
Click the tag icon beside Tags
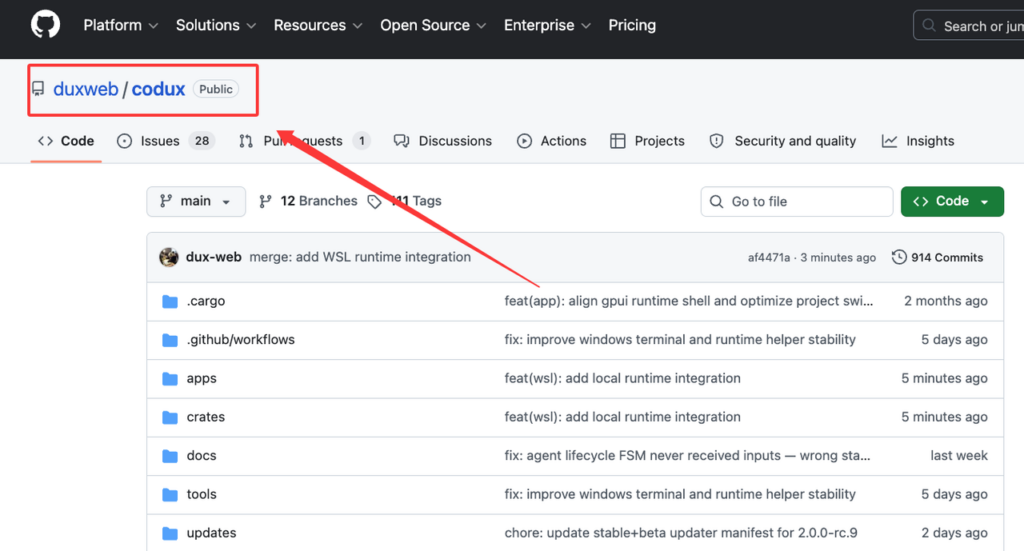click(374, 202)
